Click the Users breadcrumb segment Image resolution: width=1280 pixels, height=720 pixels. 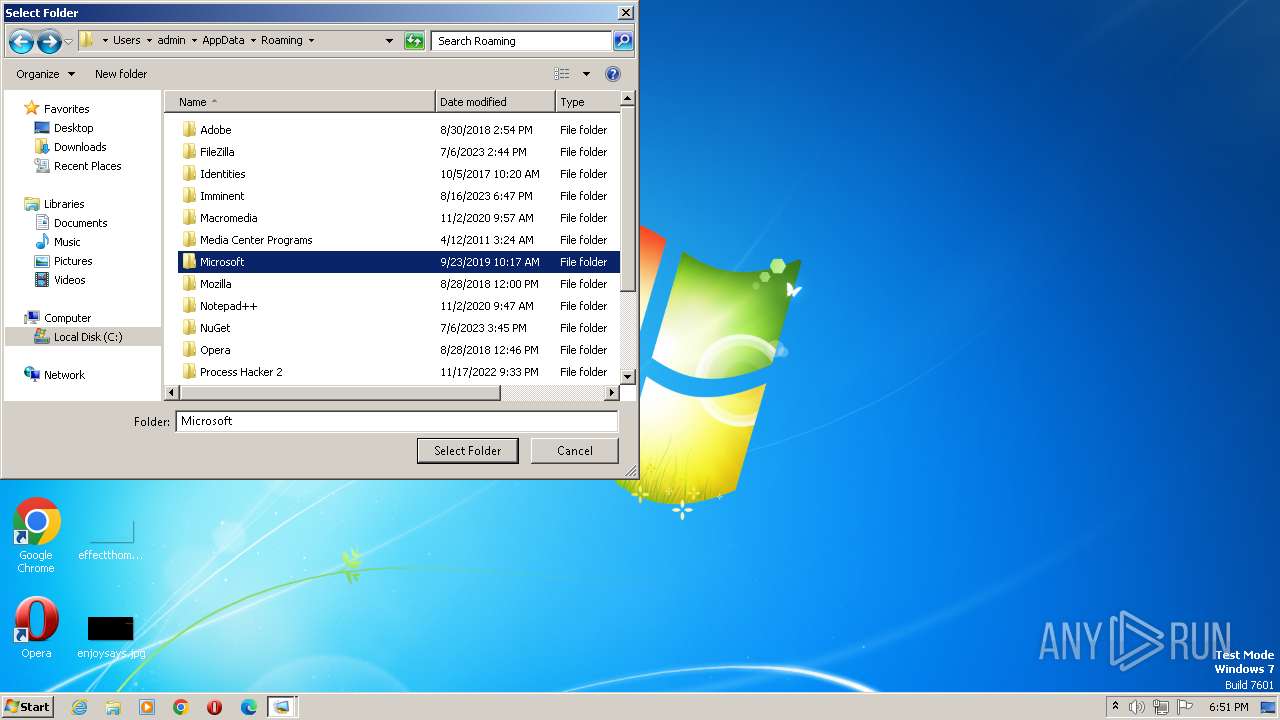[x=127, y=41]
